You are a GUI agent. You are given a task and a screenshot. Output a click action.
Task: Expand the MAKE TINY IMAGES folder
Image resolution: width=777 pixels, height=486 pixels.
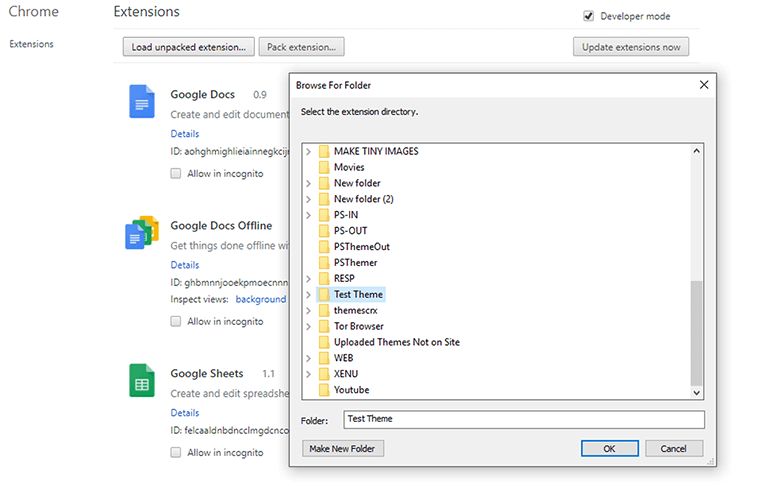[x=309, y=151]
